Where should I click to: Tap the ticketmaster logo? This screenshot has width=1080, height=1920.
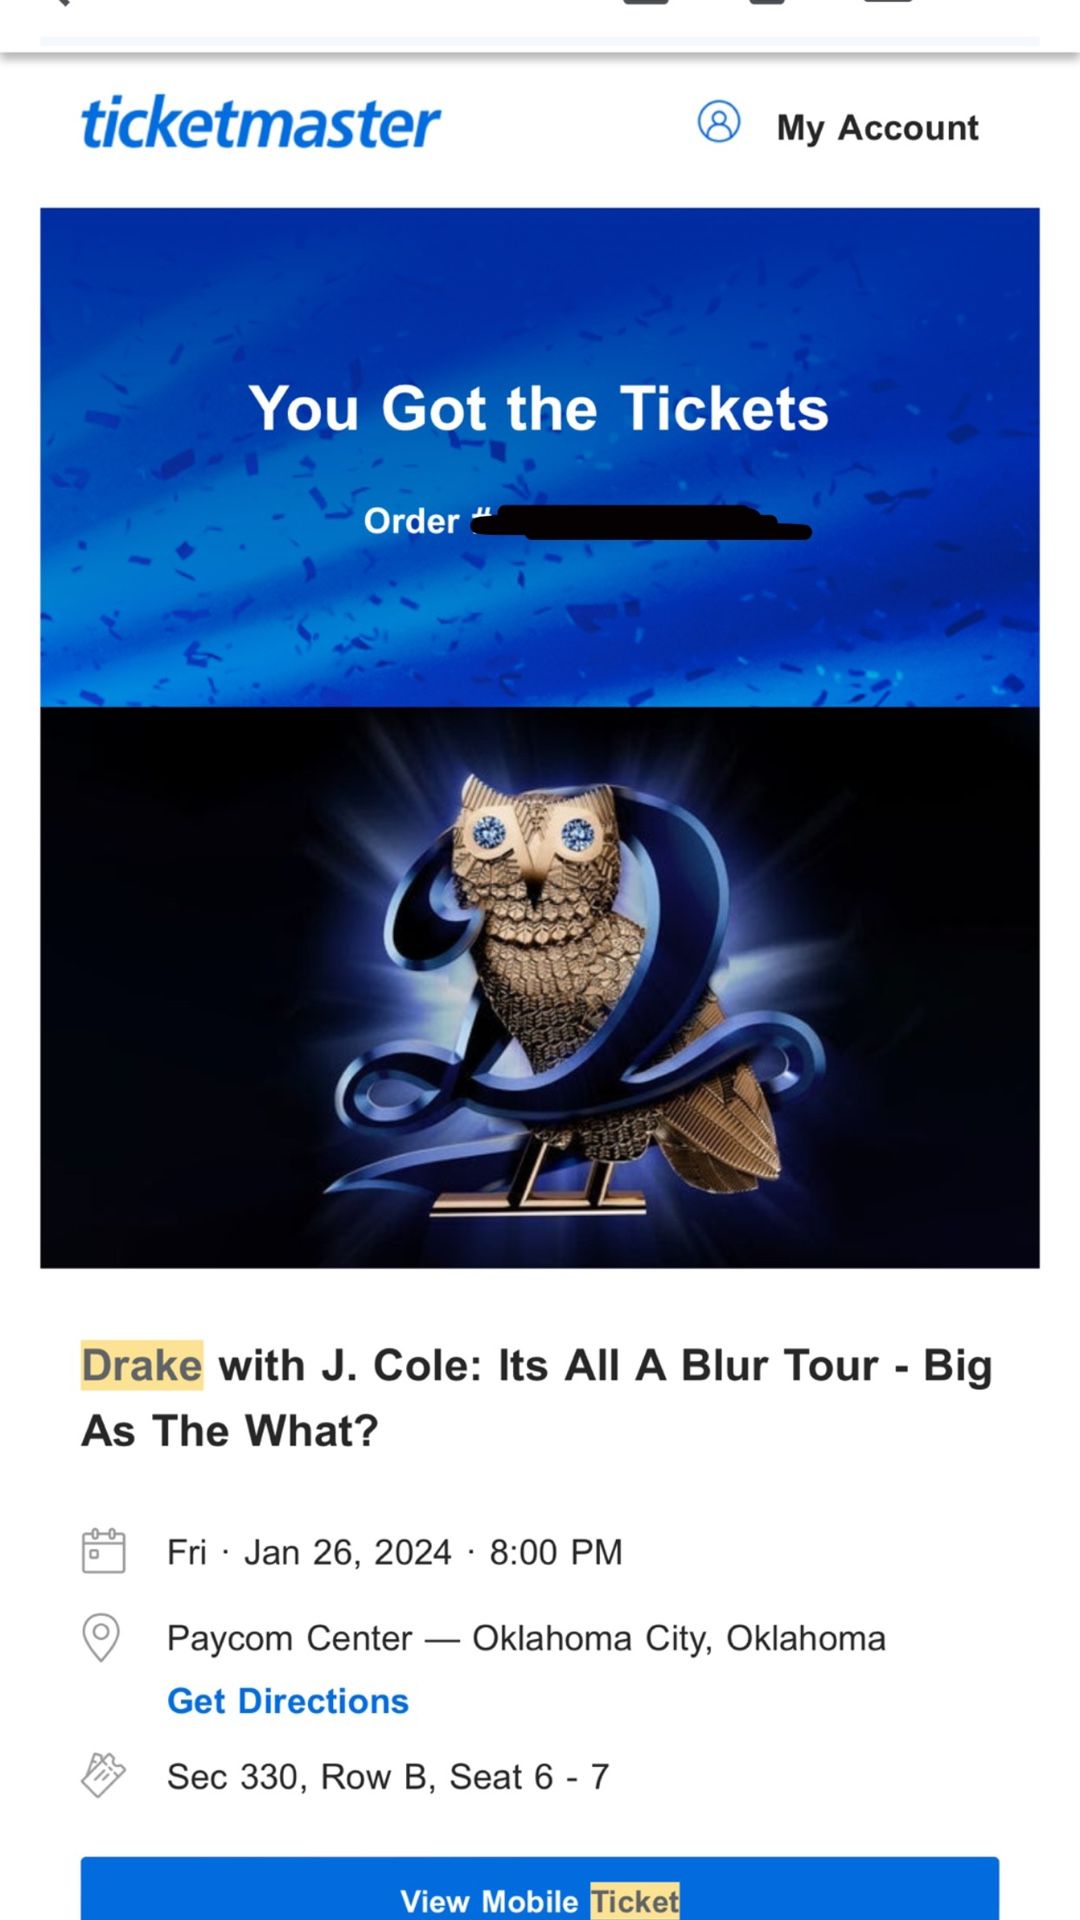260,124
